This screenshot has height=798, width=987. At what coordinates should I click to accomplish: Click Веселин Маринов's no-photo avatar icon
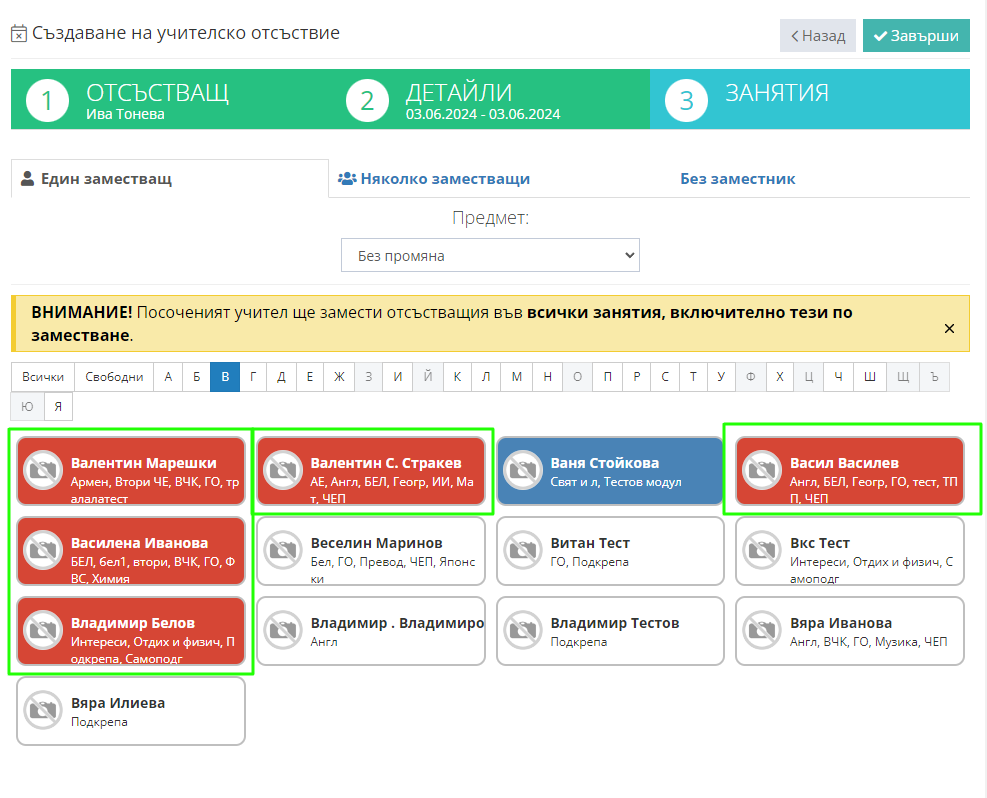click(282, 551)
